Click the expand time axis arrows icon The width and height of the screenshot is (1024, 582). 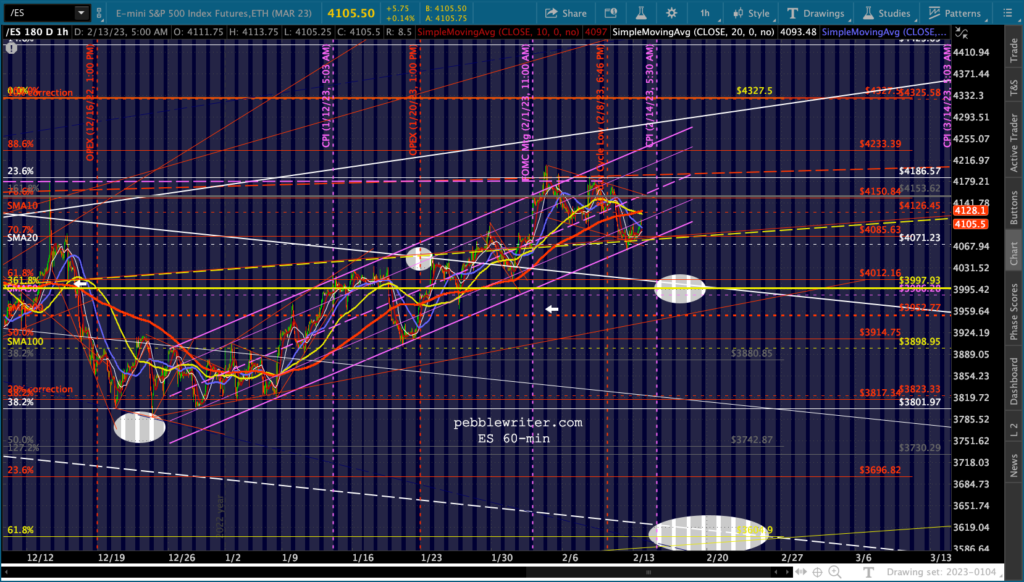801,572
